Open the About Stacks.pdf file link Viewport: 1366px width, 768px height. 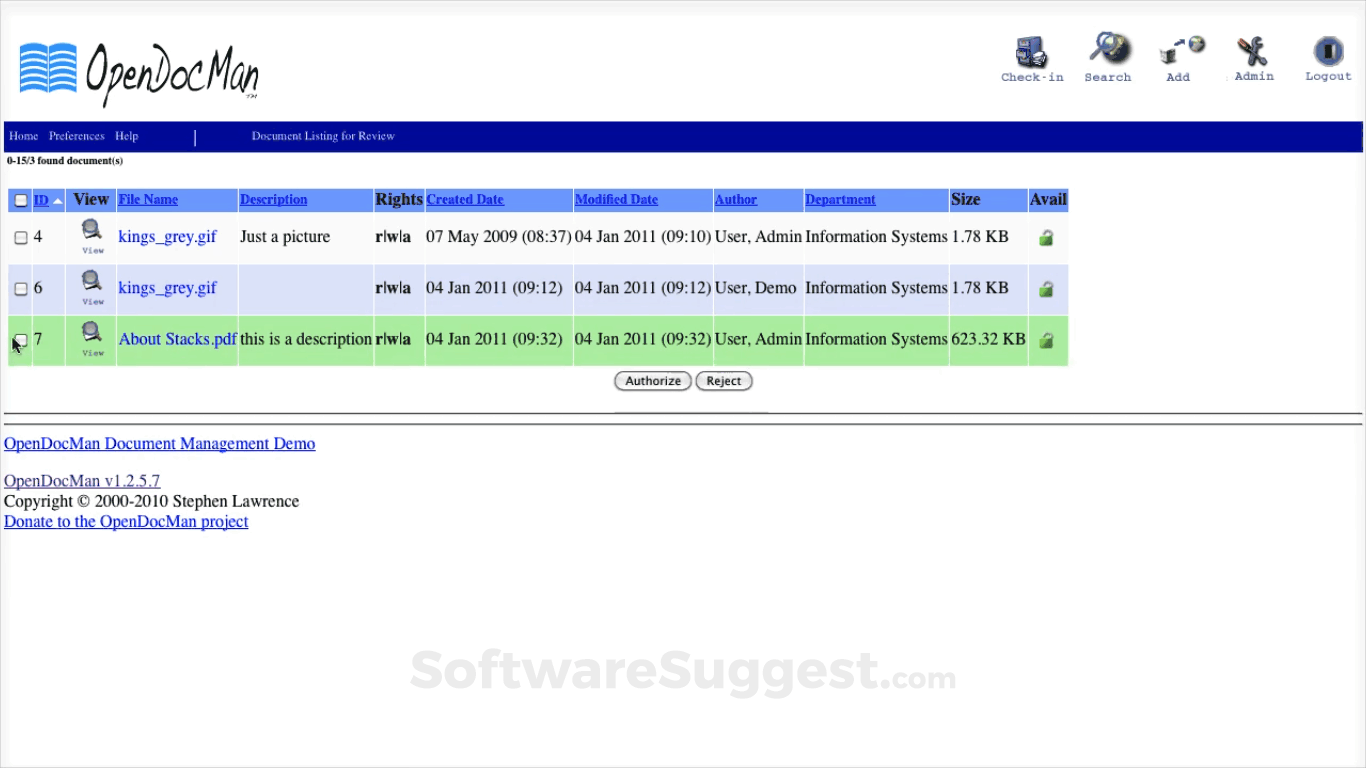(x=177, y=339)
